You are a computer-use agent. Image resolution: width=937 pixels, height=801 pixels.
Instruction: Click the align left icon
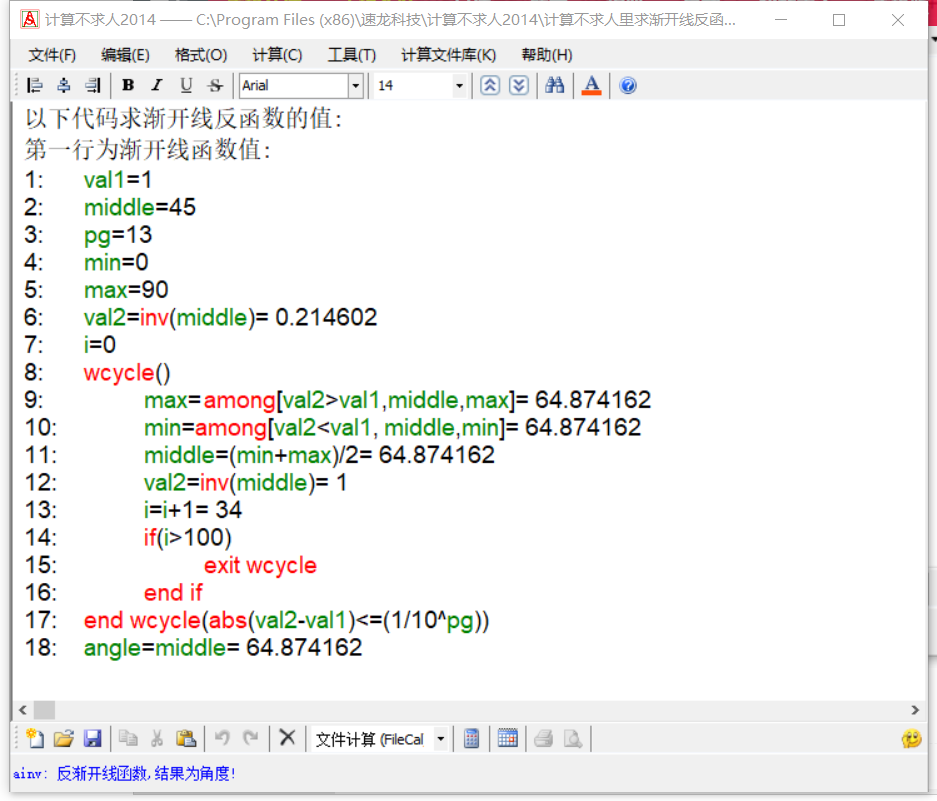pos(35,85)
